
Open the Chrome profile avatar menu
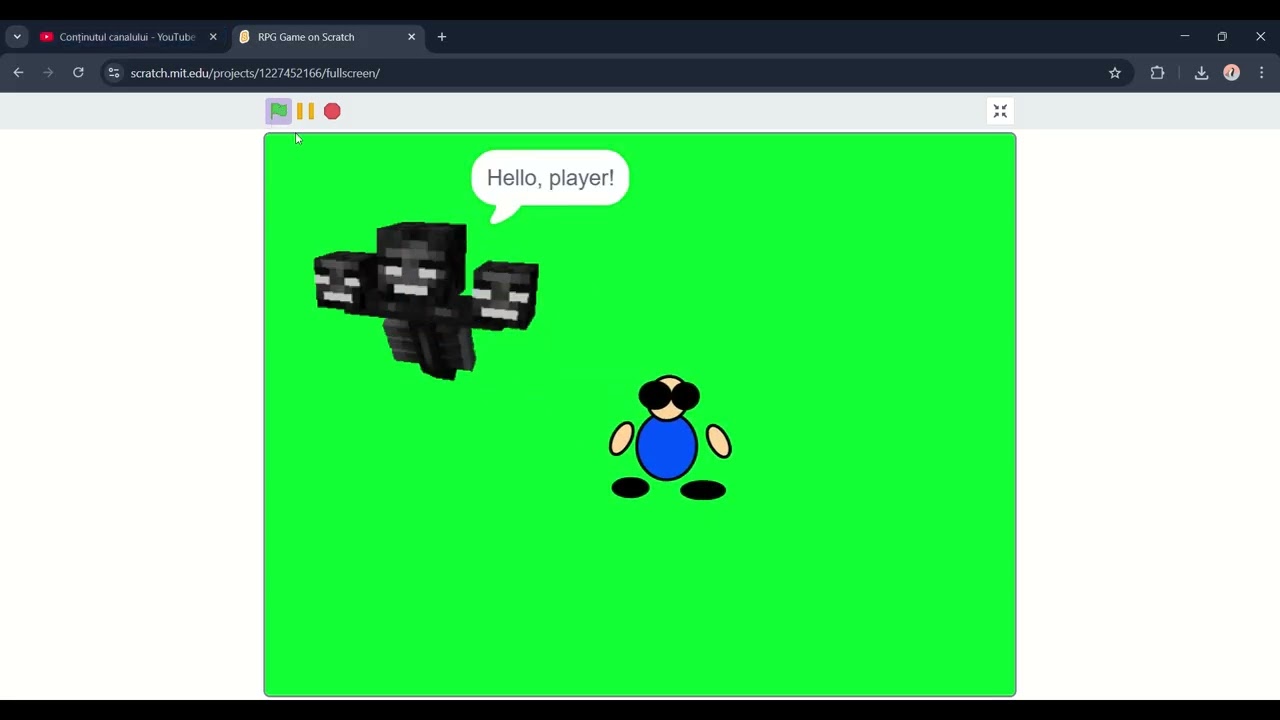click(1231, 73)
